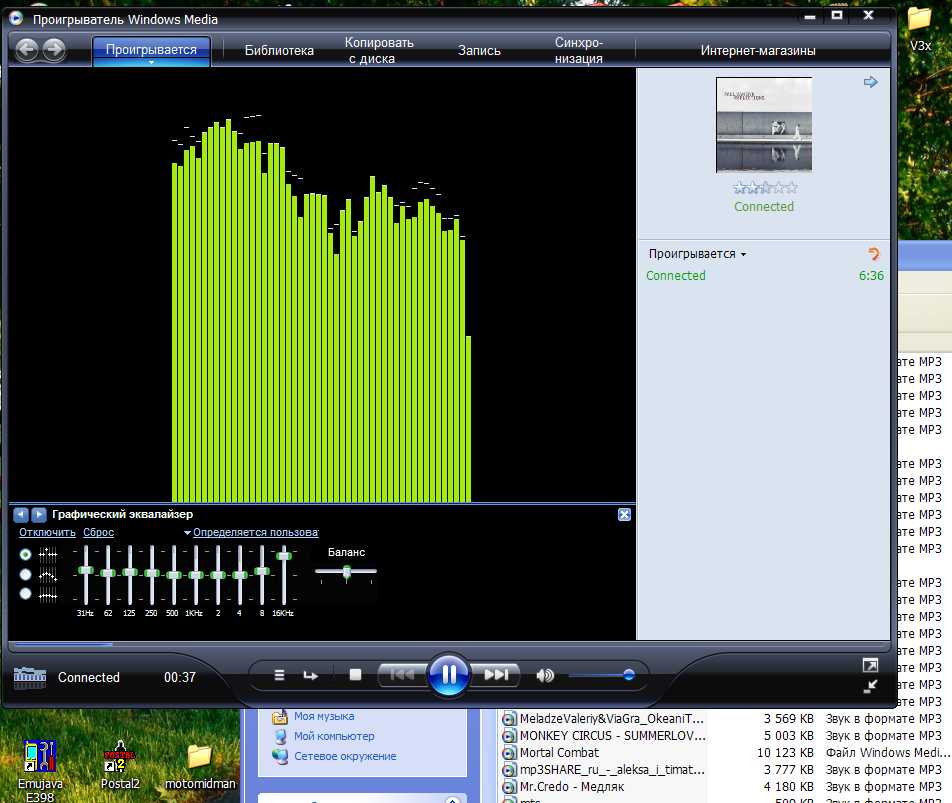
Task: Mute sound using the speaker icon
Action: [x=545, y=675]
